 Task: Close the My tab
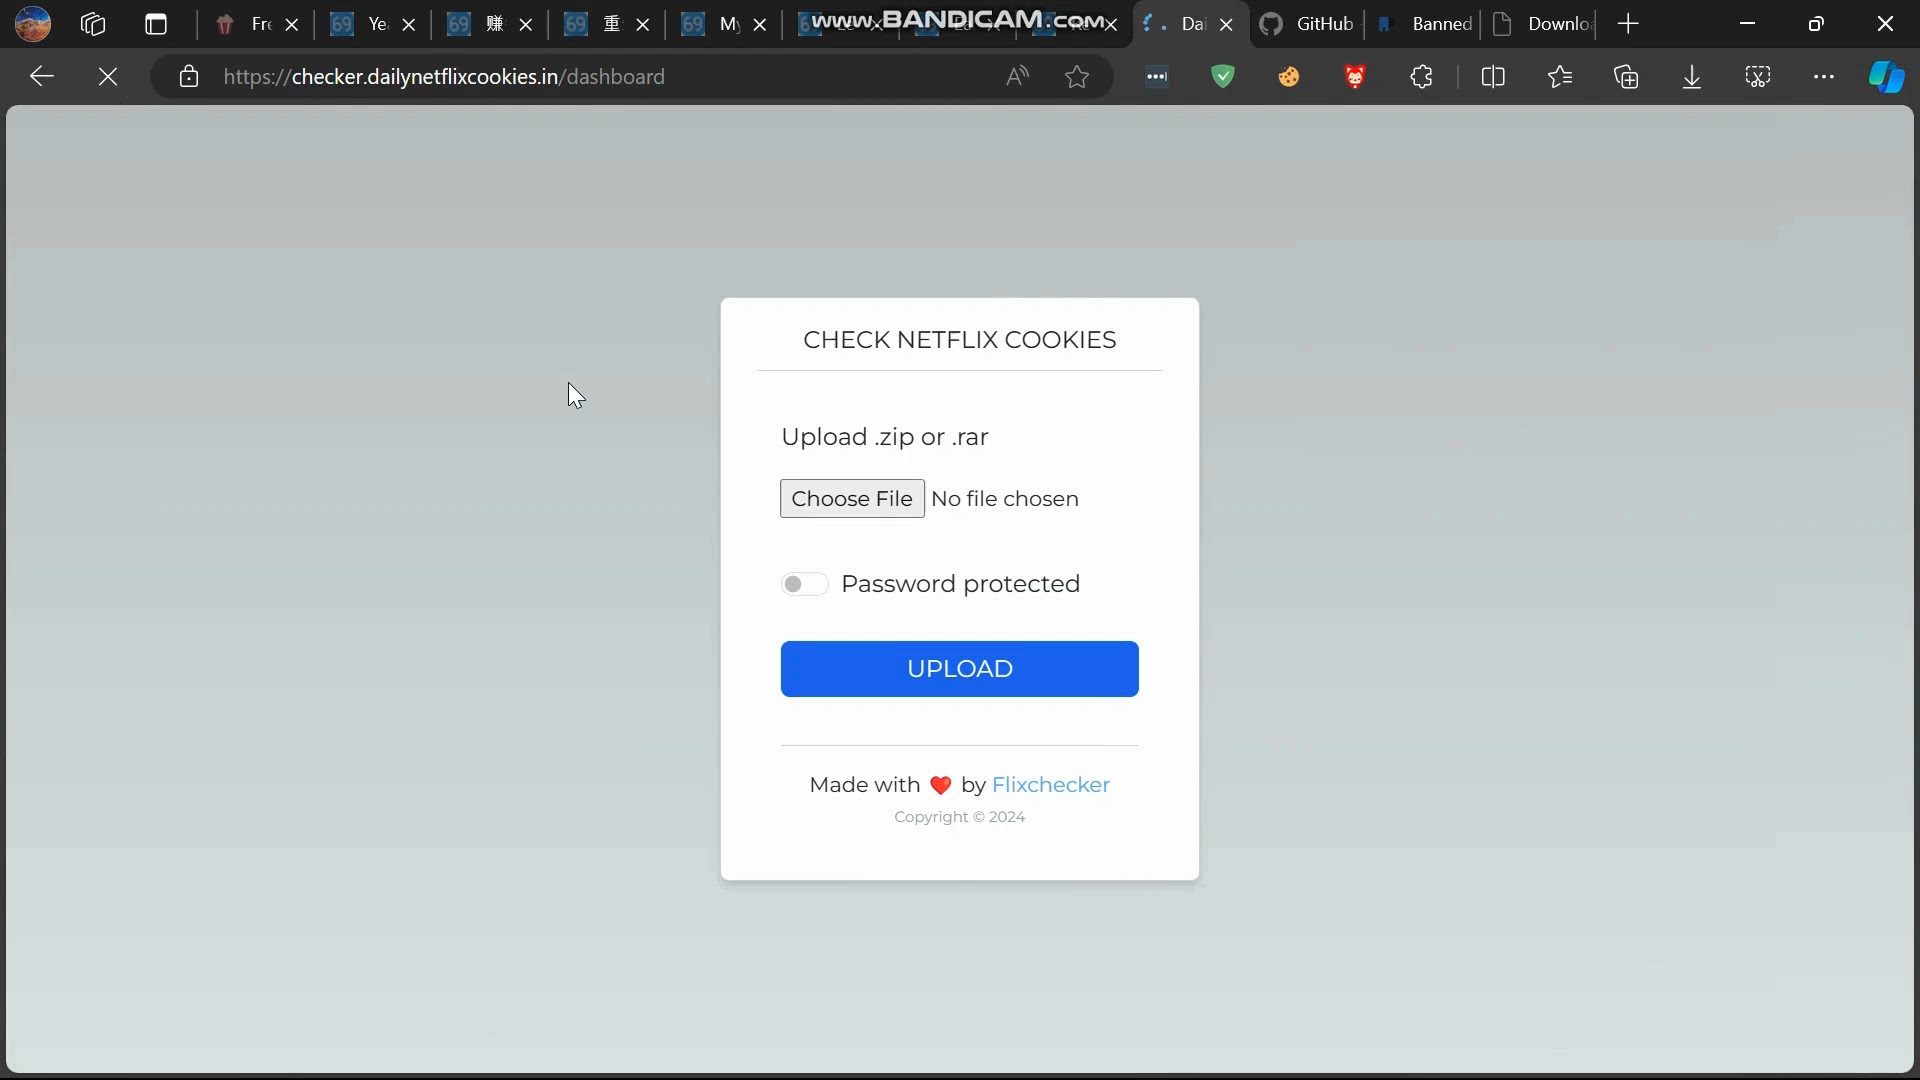pos(760,25)
